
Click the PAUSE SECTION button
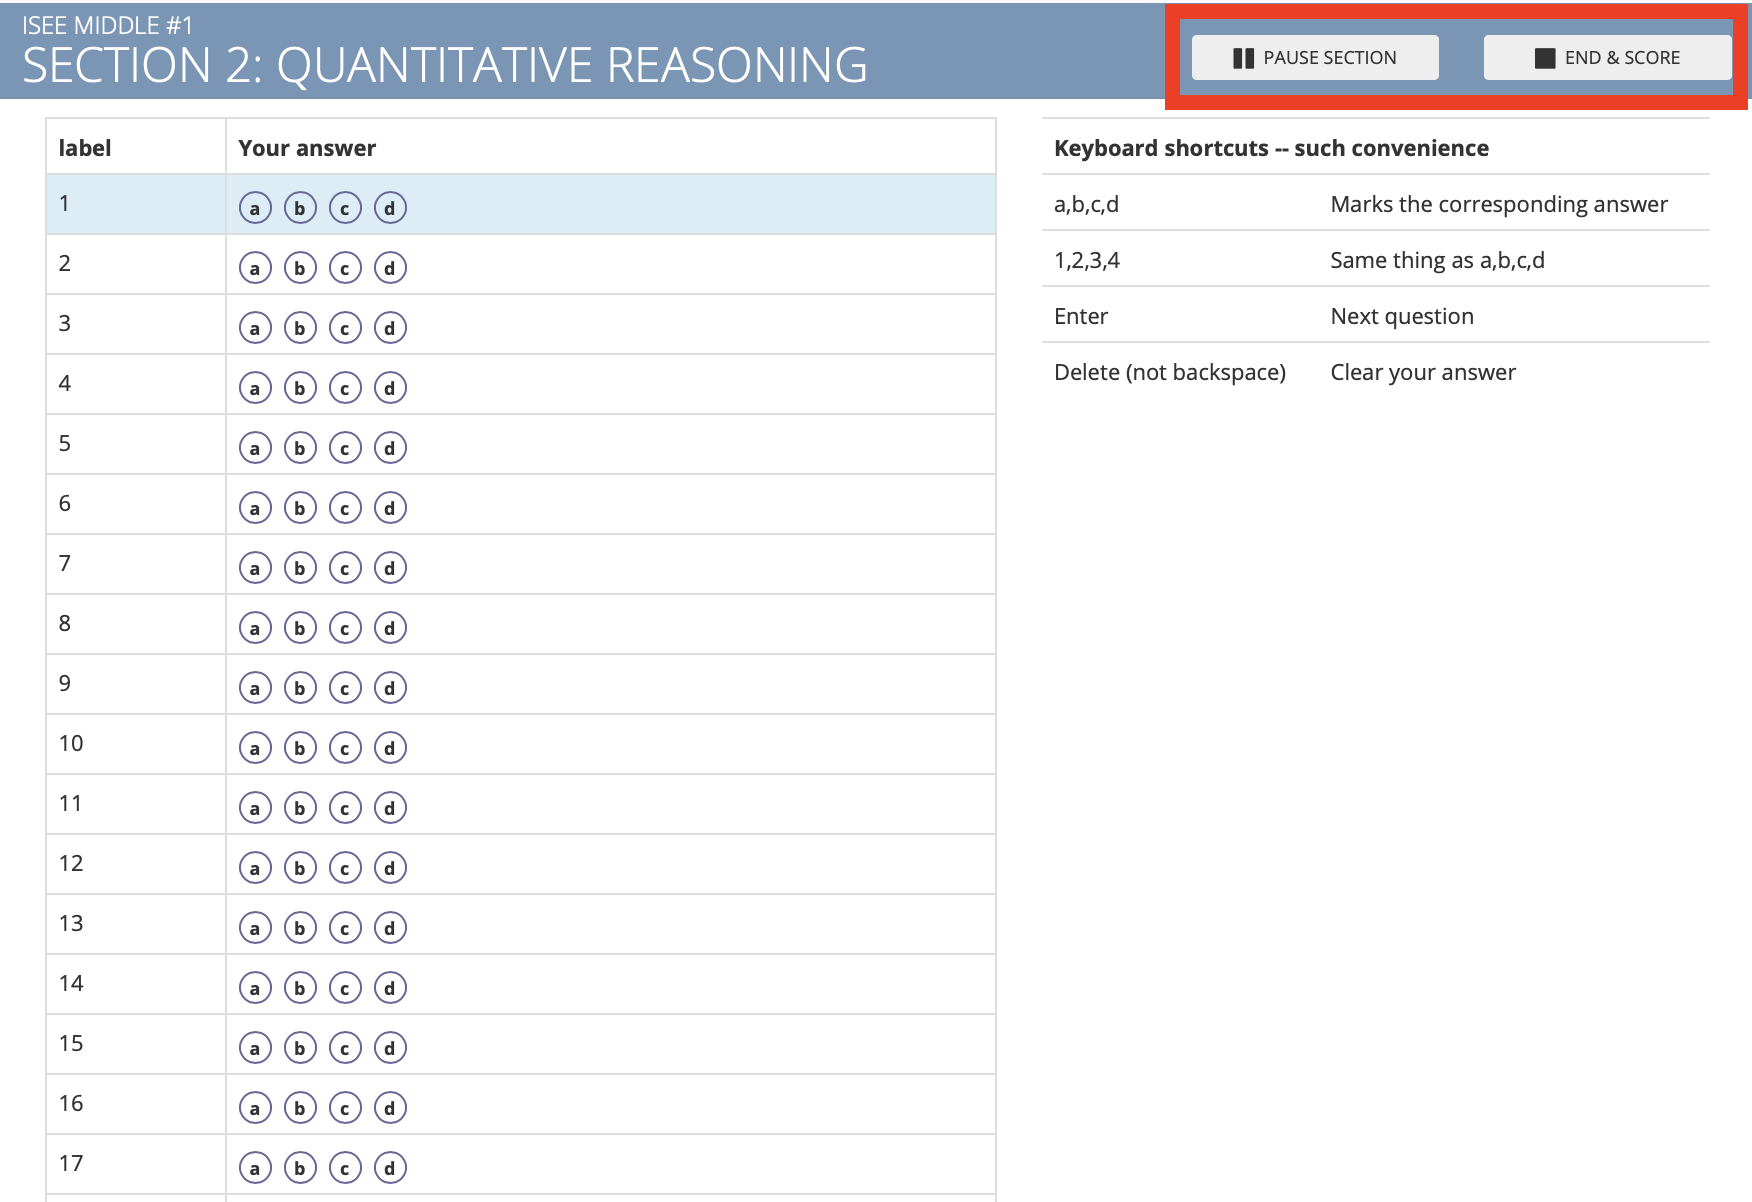[1315, 58]
